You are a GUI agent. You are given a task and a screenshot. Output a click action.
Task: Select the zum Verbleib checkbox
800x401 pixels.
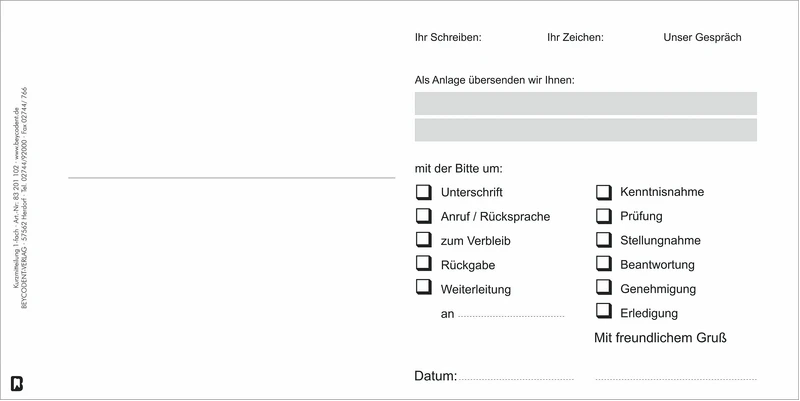(422, 240)
